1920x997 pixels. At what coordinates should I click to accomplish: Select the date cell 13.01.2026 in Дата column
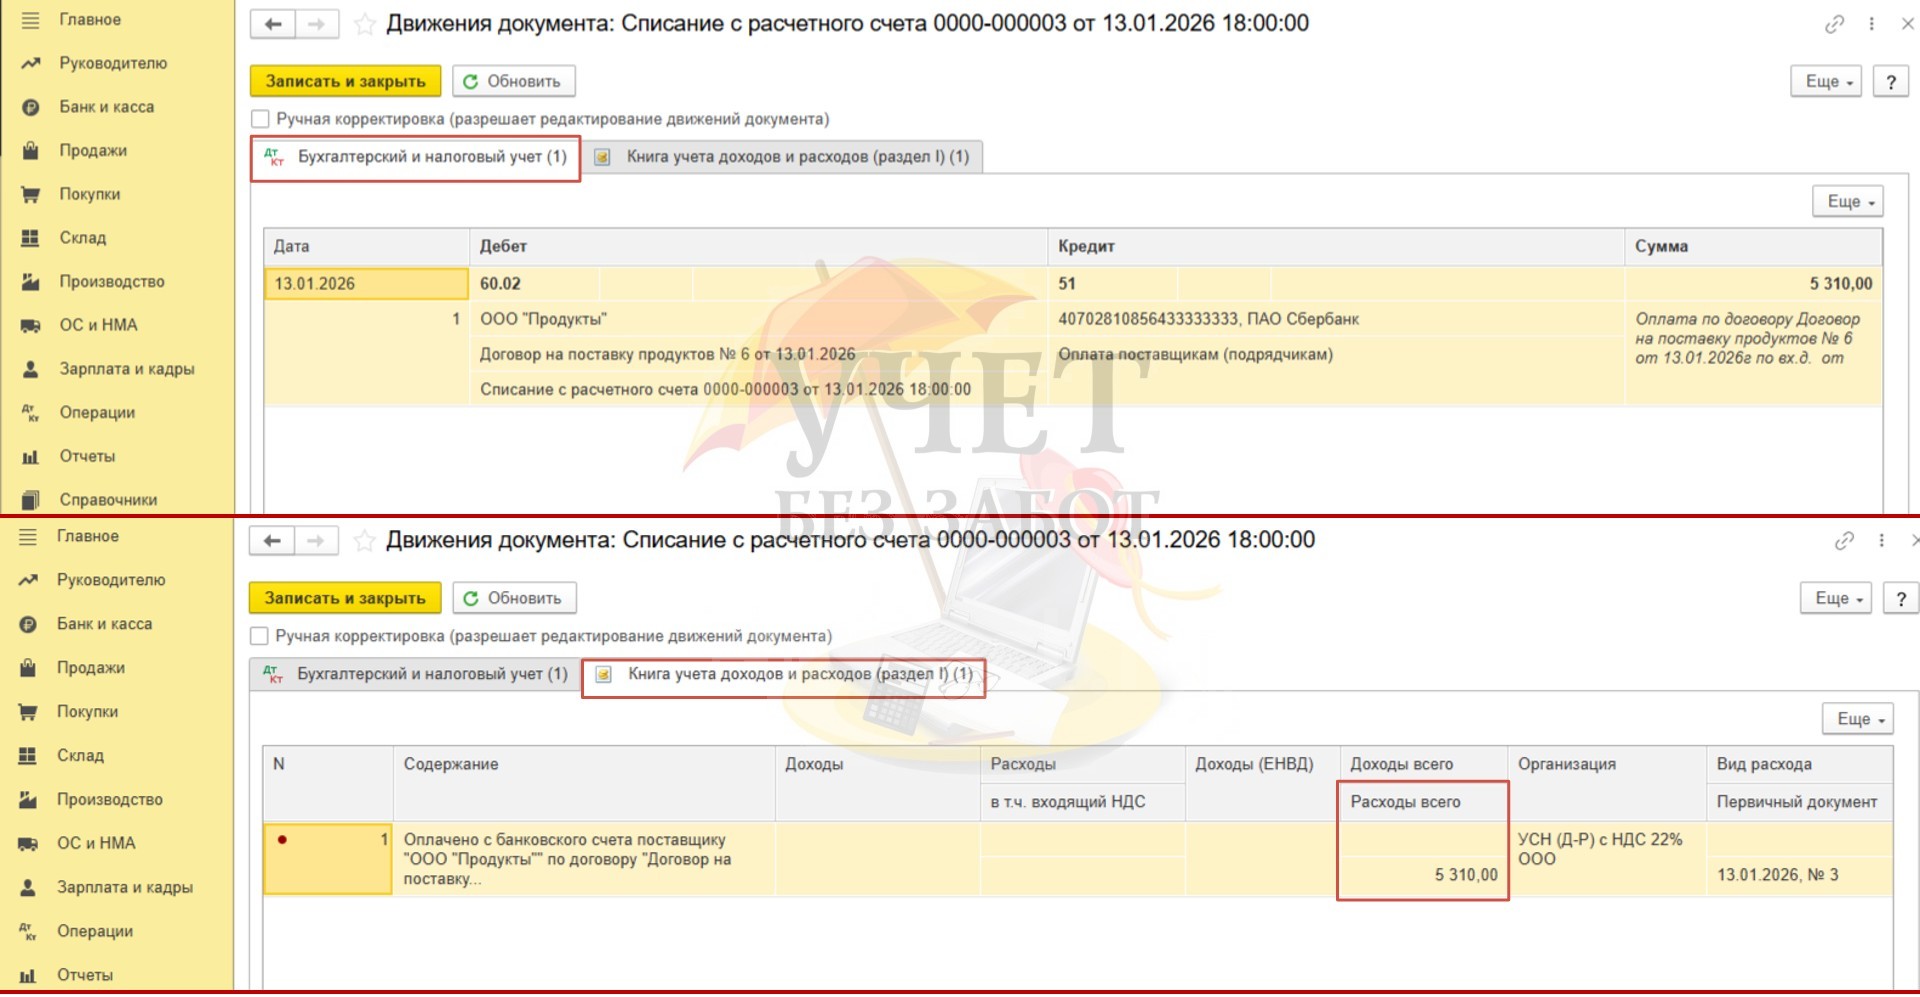pos(365,284)
